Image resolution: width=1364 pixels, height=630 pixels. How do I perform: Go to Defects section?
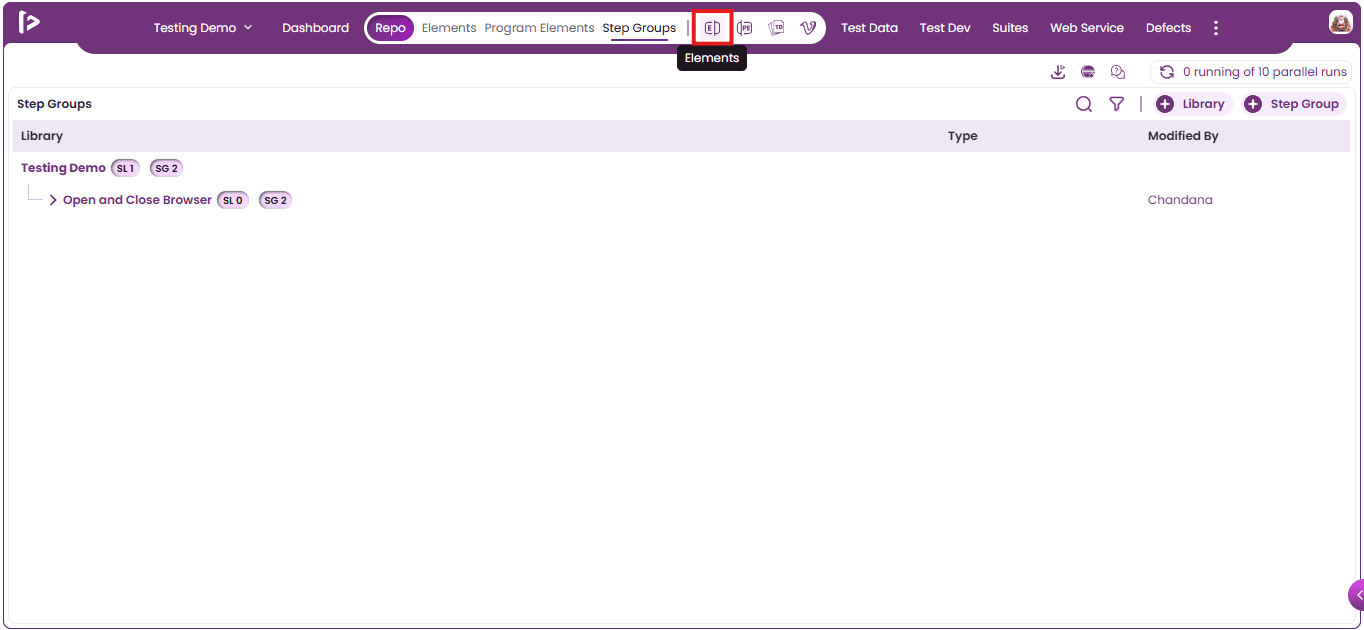[1168, 28]
